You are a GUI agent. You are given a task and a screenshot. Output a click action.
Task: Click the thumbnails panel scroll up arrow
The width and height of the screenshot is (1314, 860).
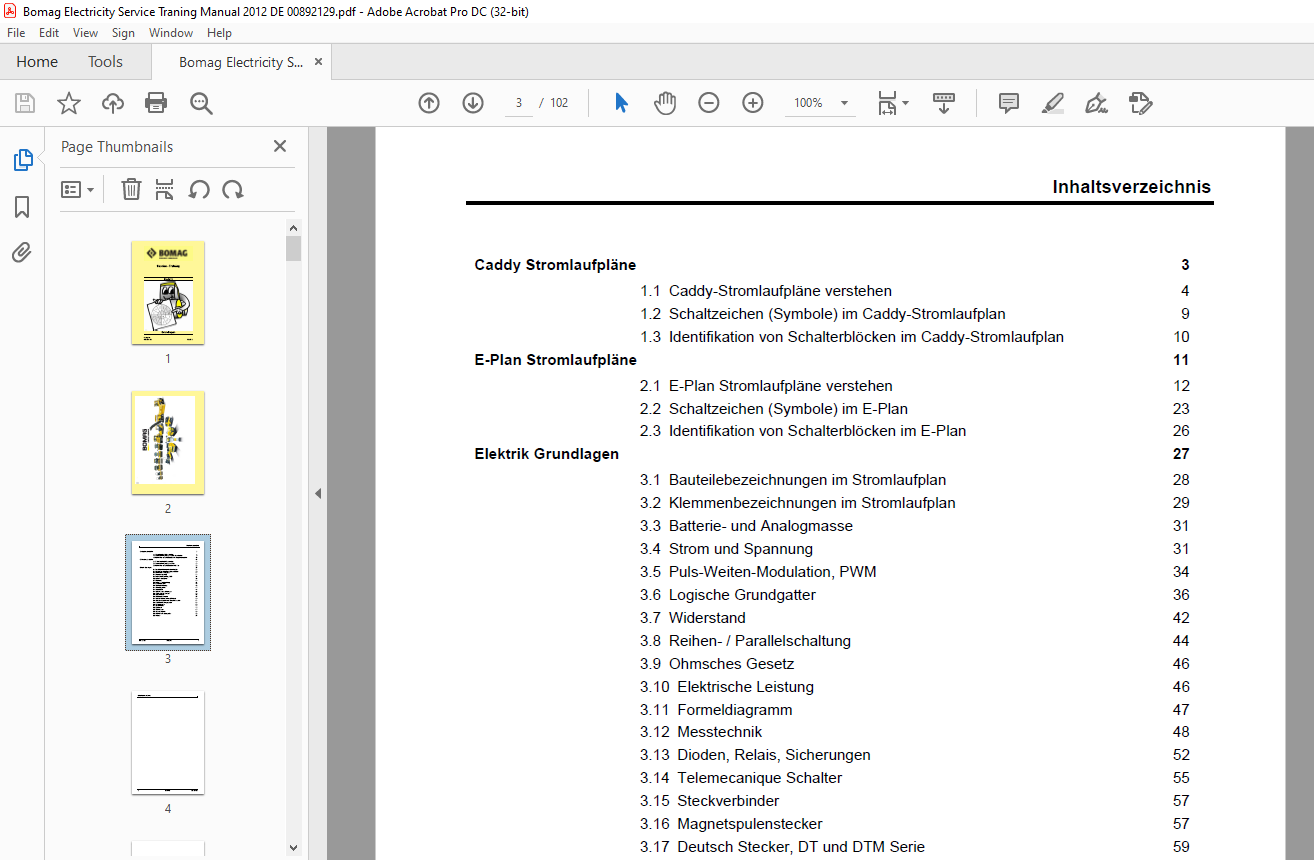(x=294, y=228)
